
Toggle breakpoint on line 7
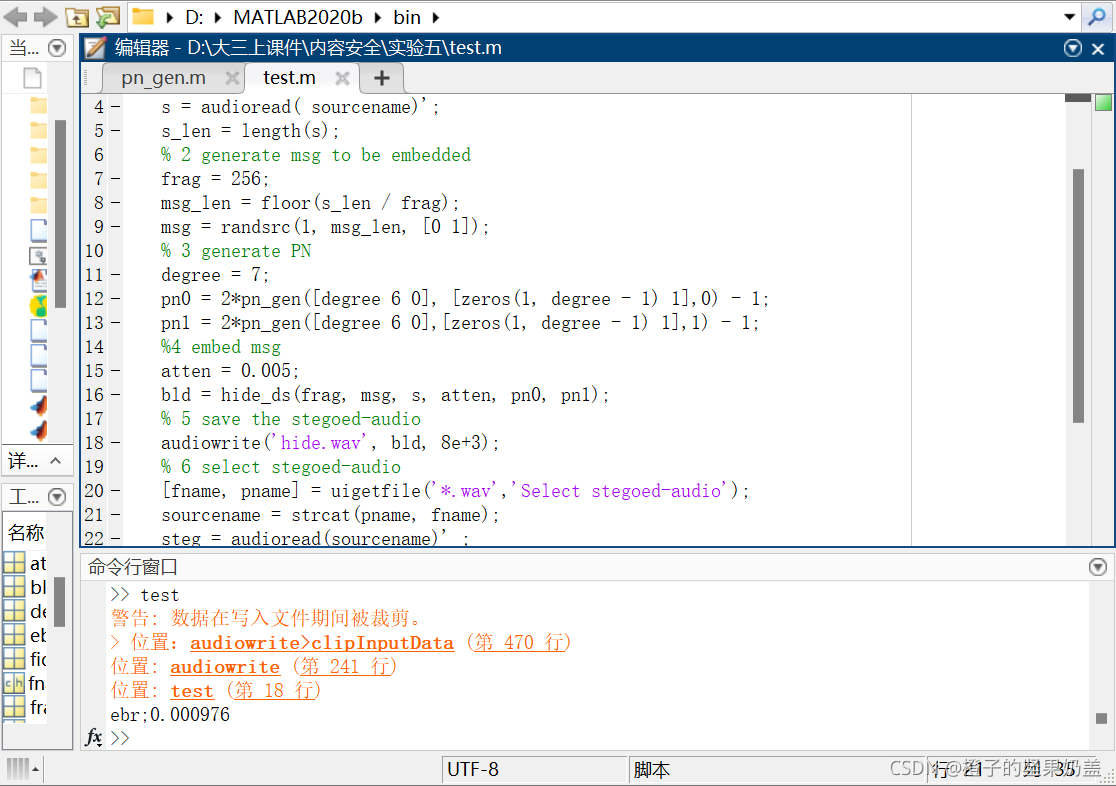point(115,179)
